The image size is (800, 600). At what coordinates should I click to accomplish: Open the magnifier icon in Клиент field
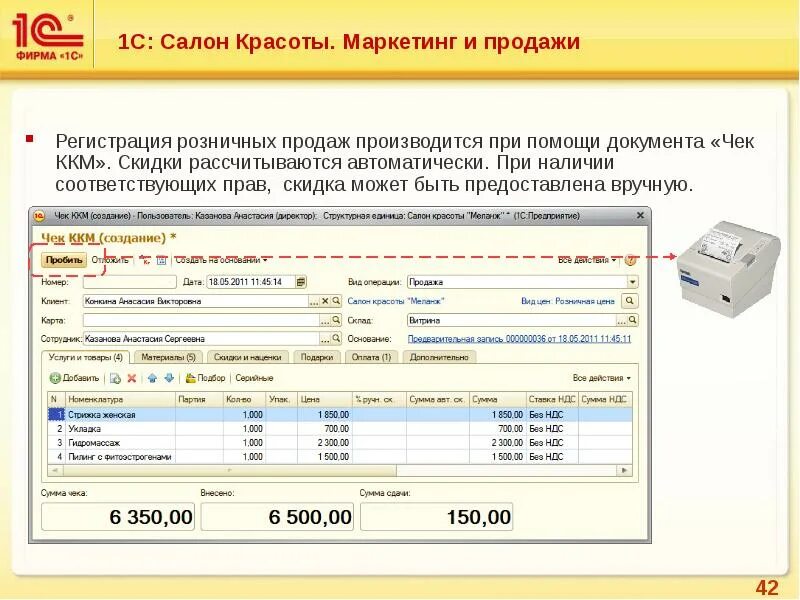[x=336, y=301]
